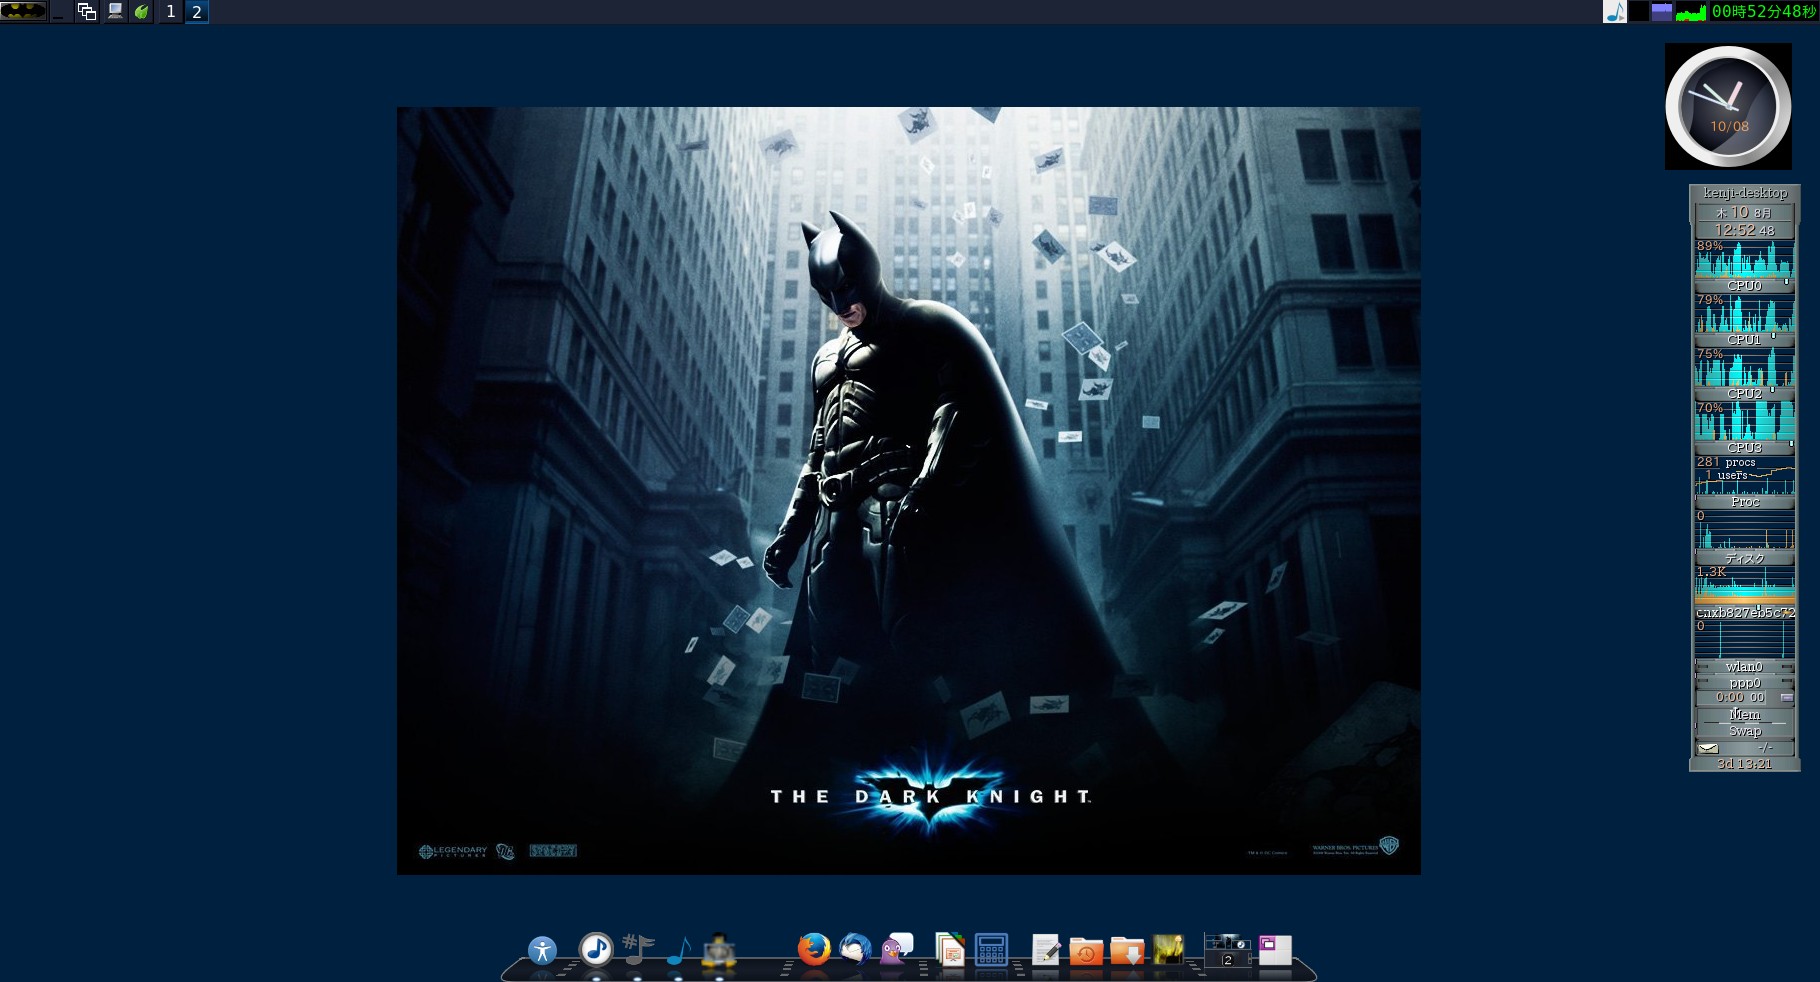Viewport: 1820px width, 982px height.
Task: Expand the wlan0 monitor in GKrellM
Action: click(1744, 666)
